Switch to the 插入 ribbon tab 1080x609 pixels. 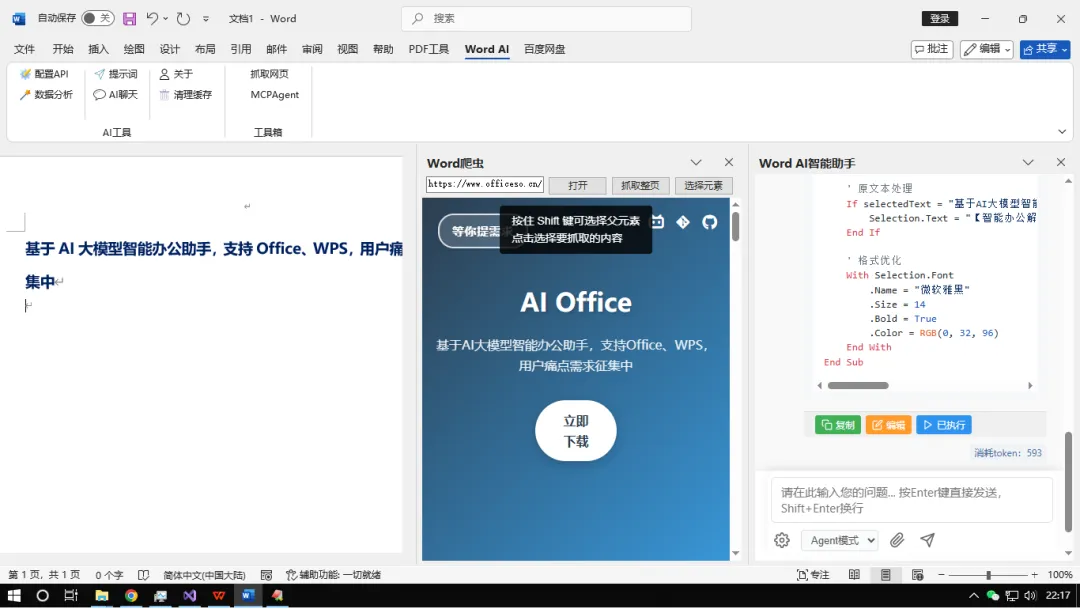tap(98, 49)
